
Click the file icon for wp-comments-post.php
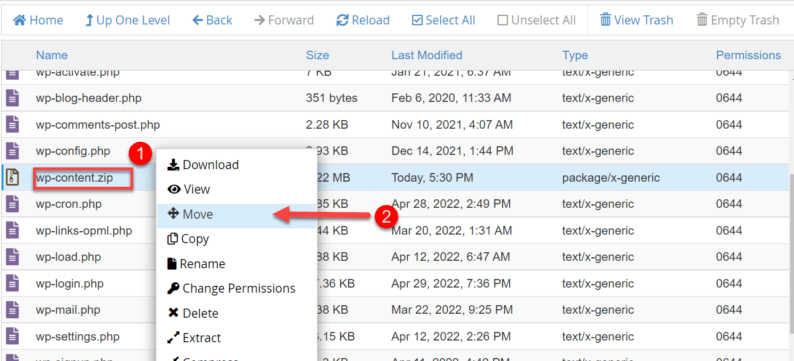click(x=13, y=124)
